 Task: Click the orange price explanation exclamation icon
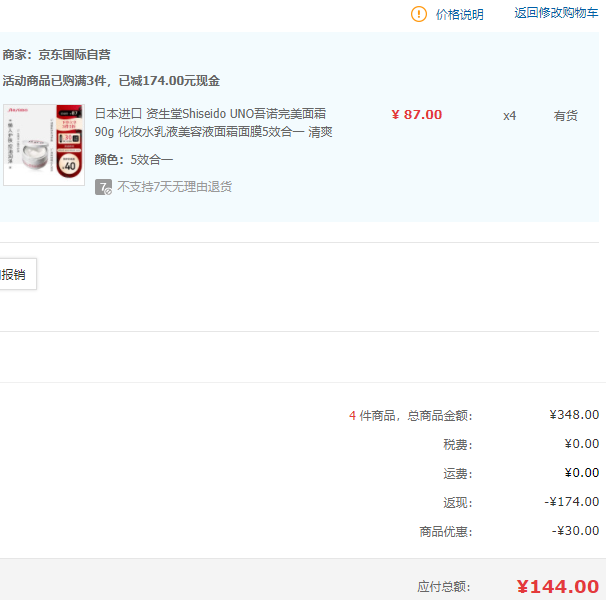419,14
